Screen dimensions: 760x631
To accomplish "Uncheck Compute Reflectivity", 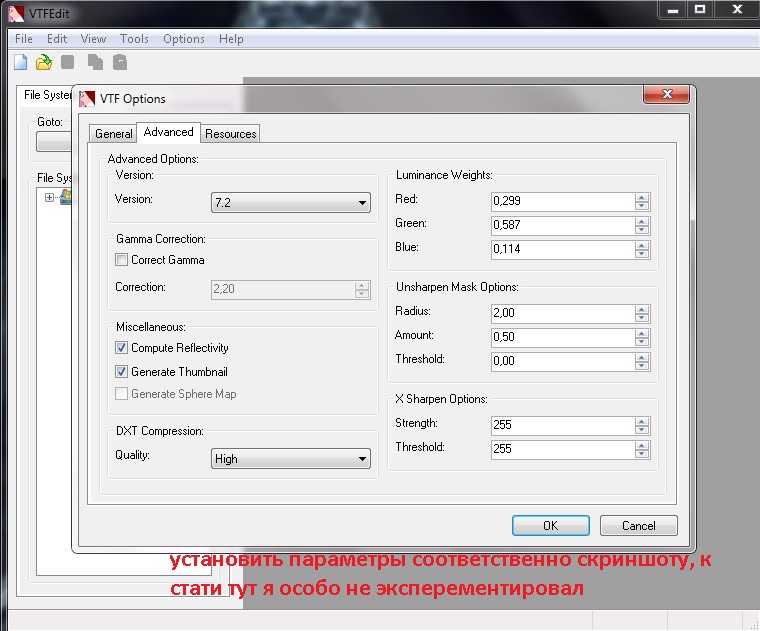I will [x=121, y=347].
